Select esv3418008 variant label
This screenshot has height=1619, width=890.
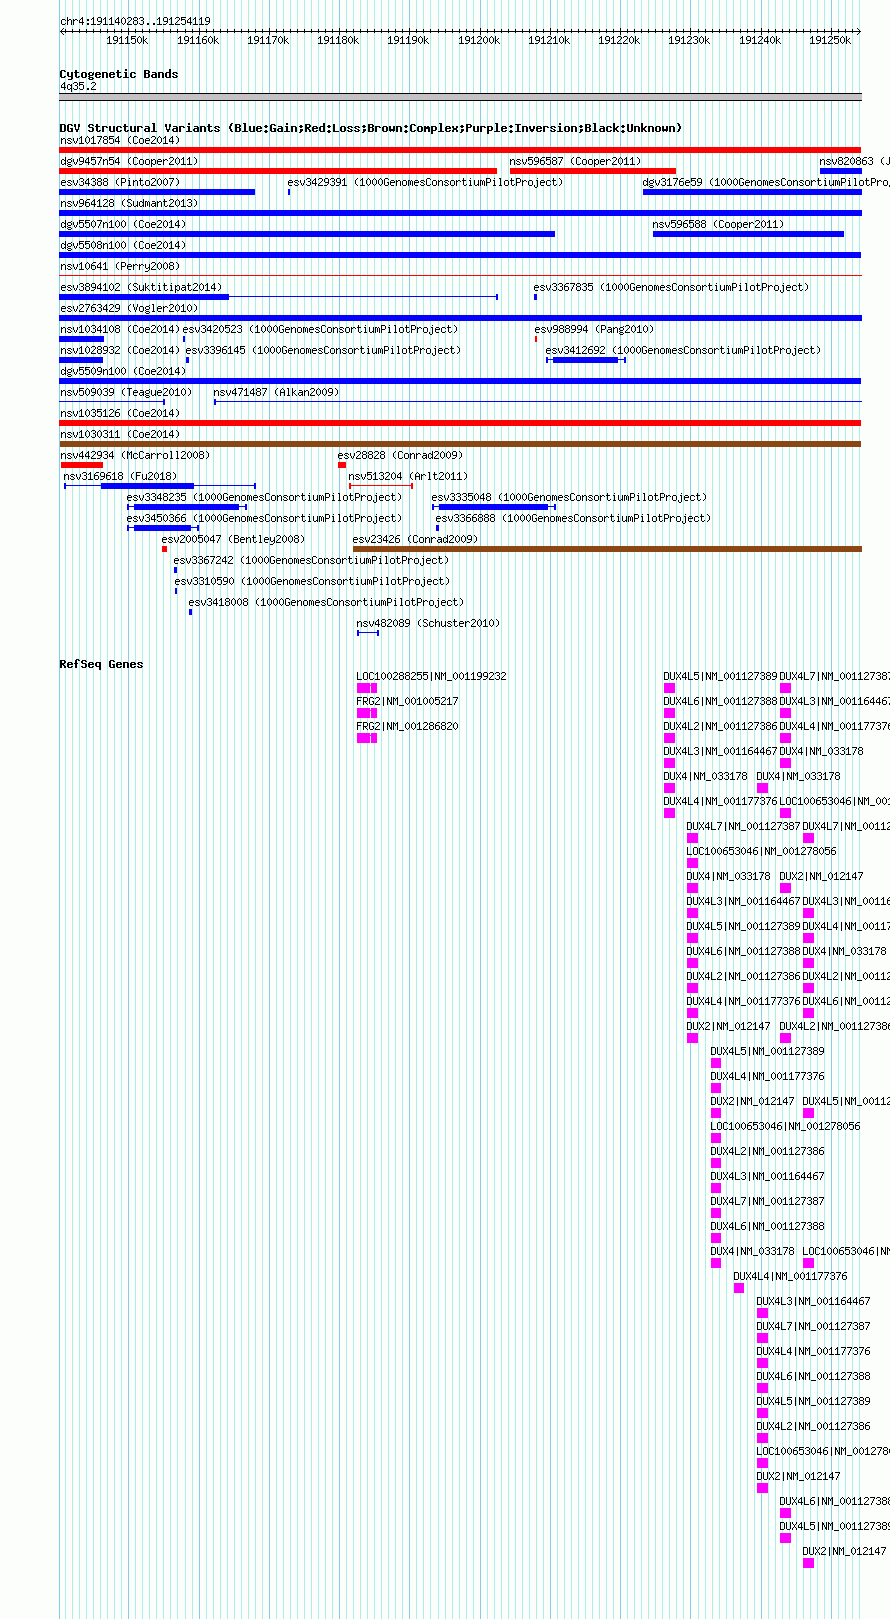pyautogui.click(x=326, y=602)
